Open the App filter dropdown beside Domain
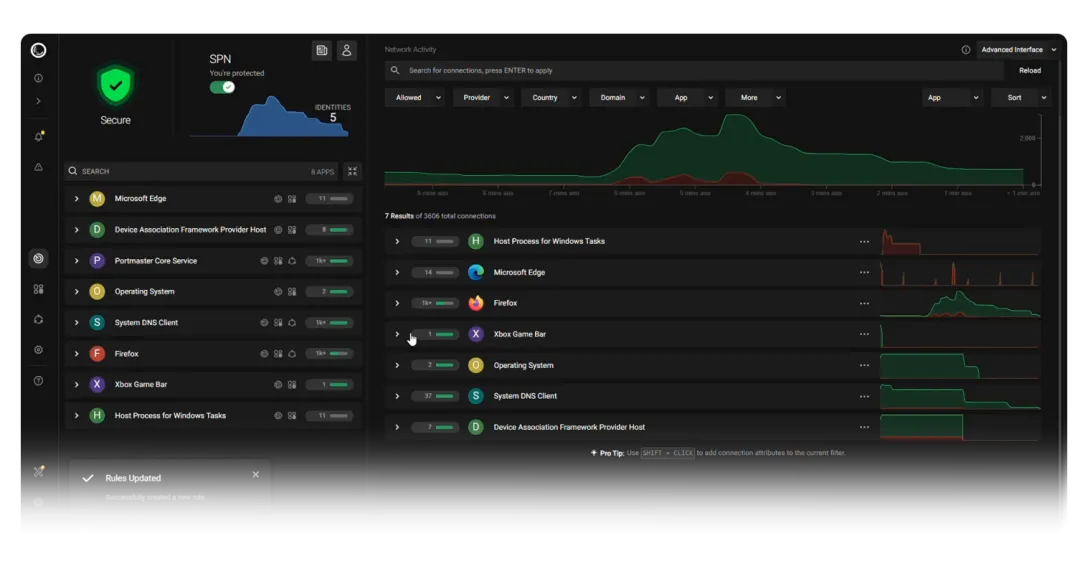The width and height of the screenshot is (1080, 564). [688, 98]
